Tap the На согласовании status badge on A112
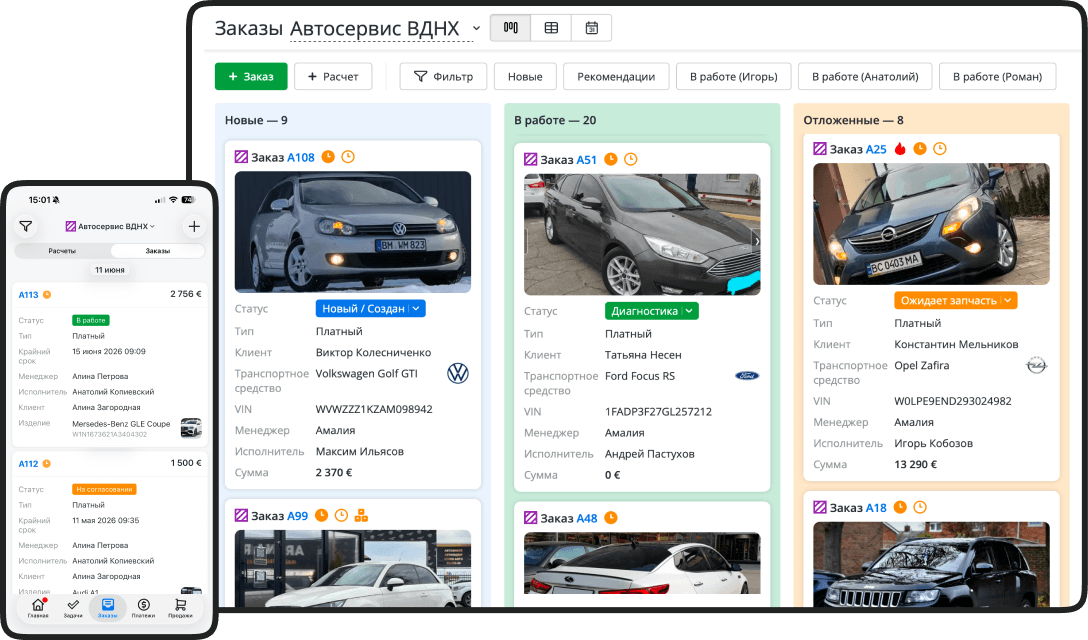 coord(104,489)
